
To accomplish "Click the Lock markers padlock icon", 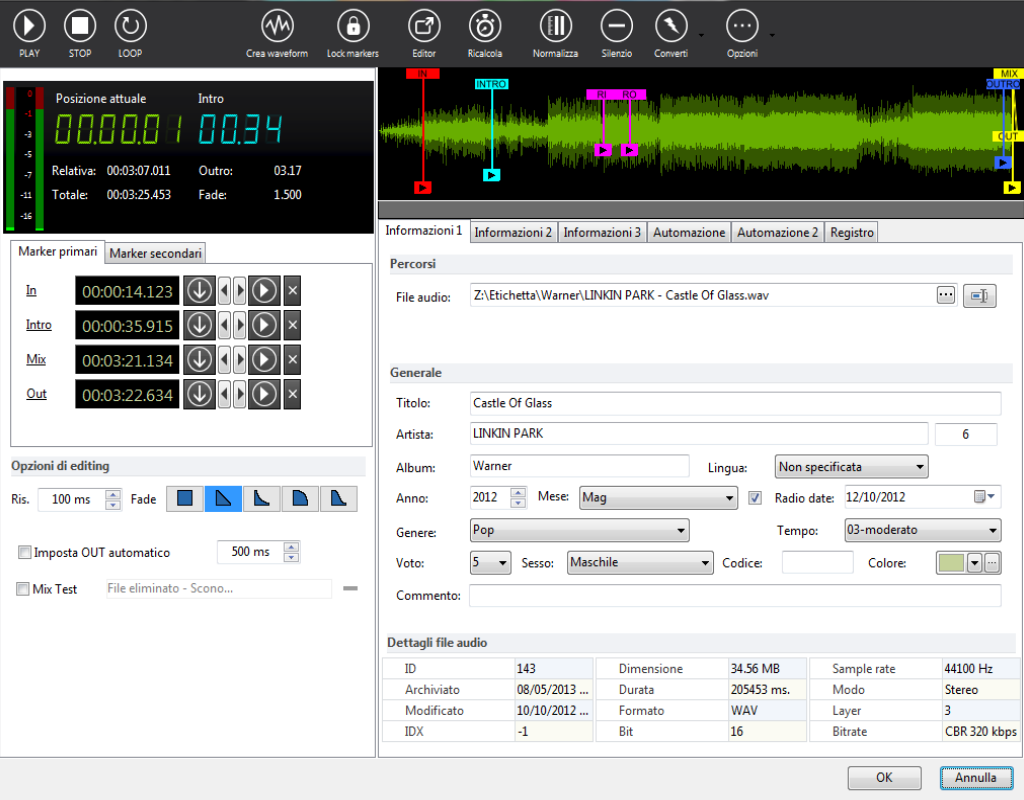I will [x=352, y=26].
